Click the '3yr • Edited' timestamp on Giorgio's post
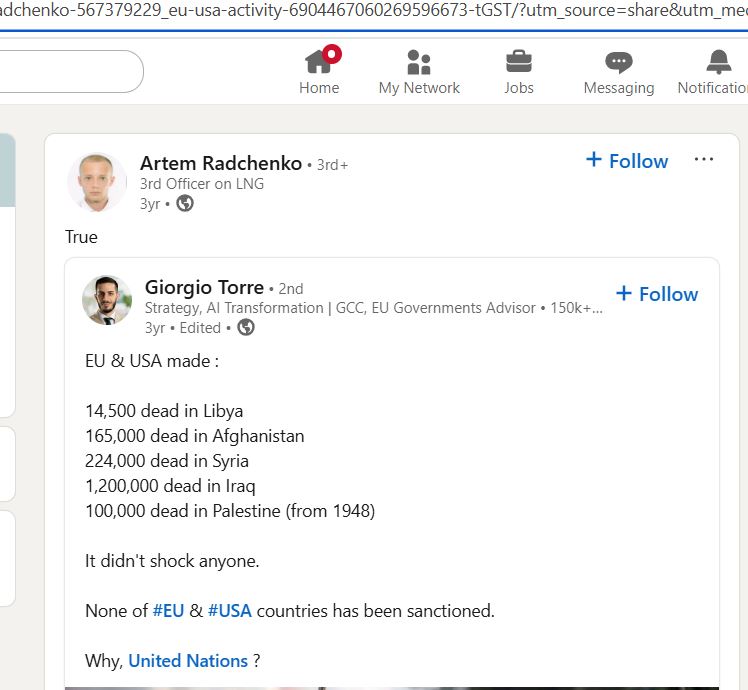Screen dimensions: 748x690 183,328
